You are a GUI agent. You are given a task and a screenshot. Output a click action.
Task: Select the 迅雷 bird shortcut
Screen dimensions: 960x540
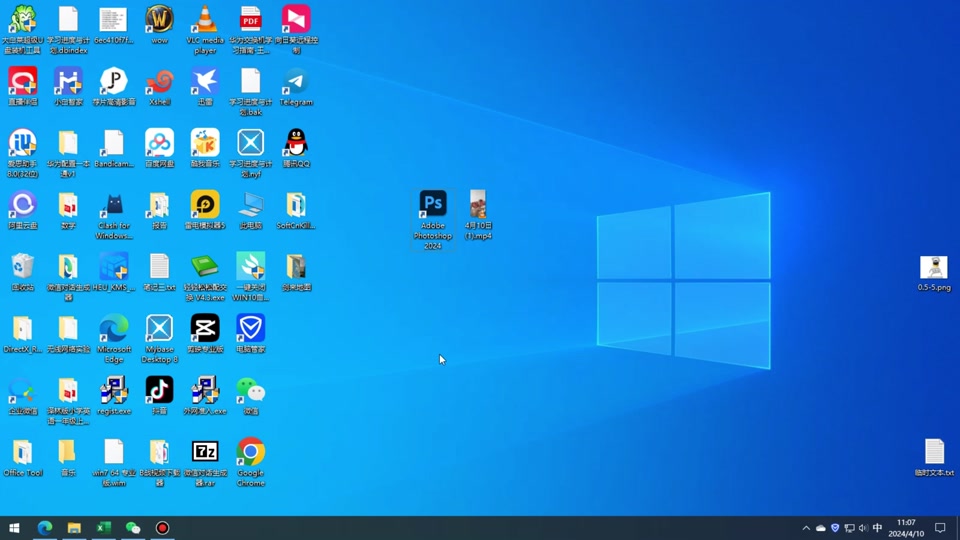(x=205, y=86)
